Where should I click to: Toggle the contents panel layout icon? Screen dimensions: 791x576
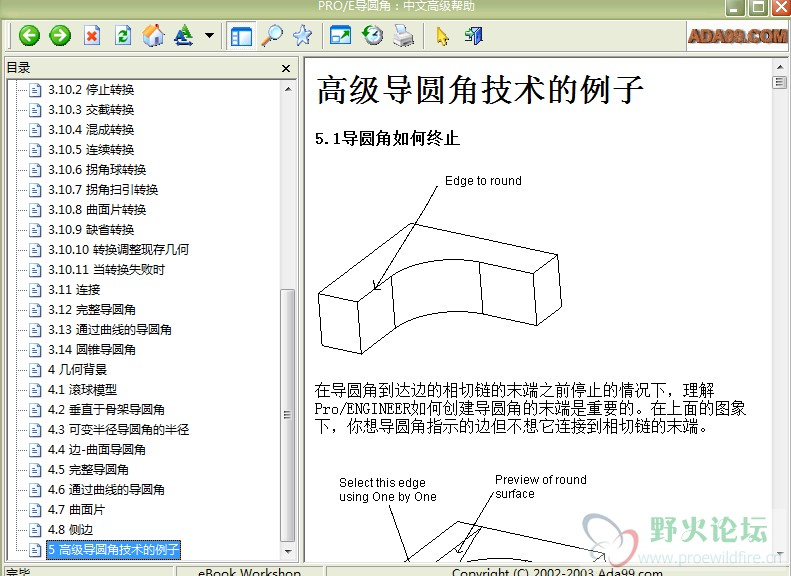(x=241, y=36)
